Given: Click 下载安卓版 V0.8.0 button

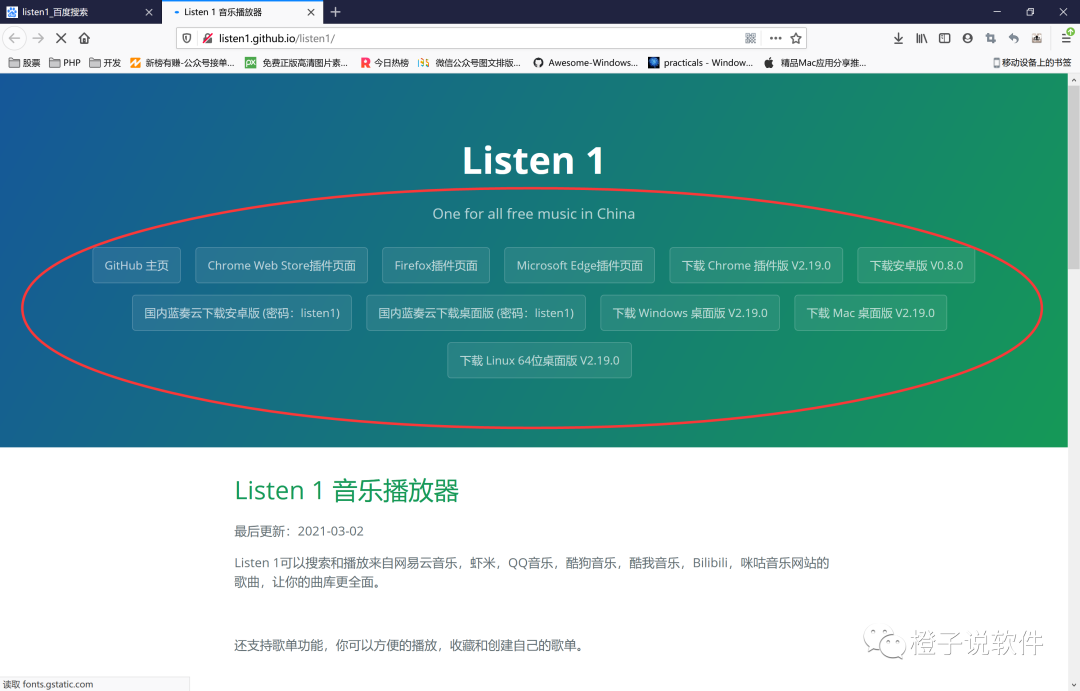Looking at the screenshot, I should click(916, 265).
